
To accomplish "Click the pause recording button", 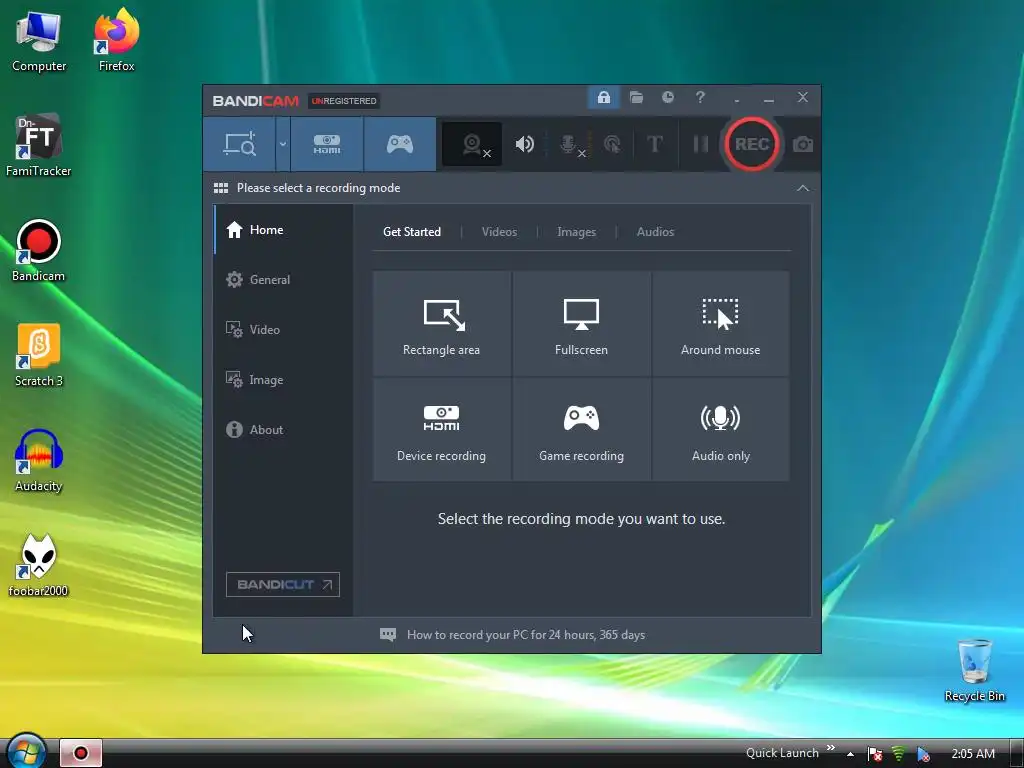I will click(700, 144).
